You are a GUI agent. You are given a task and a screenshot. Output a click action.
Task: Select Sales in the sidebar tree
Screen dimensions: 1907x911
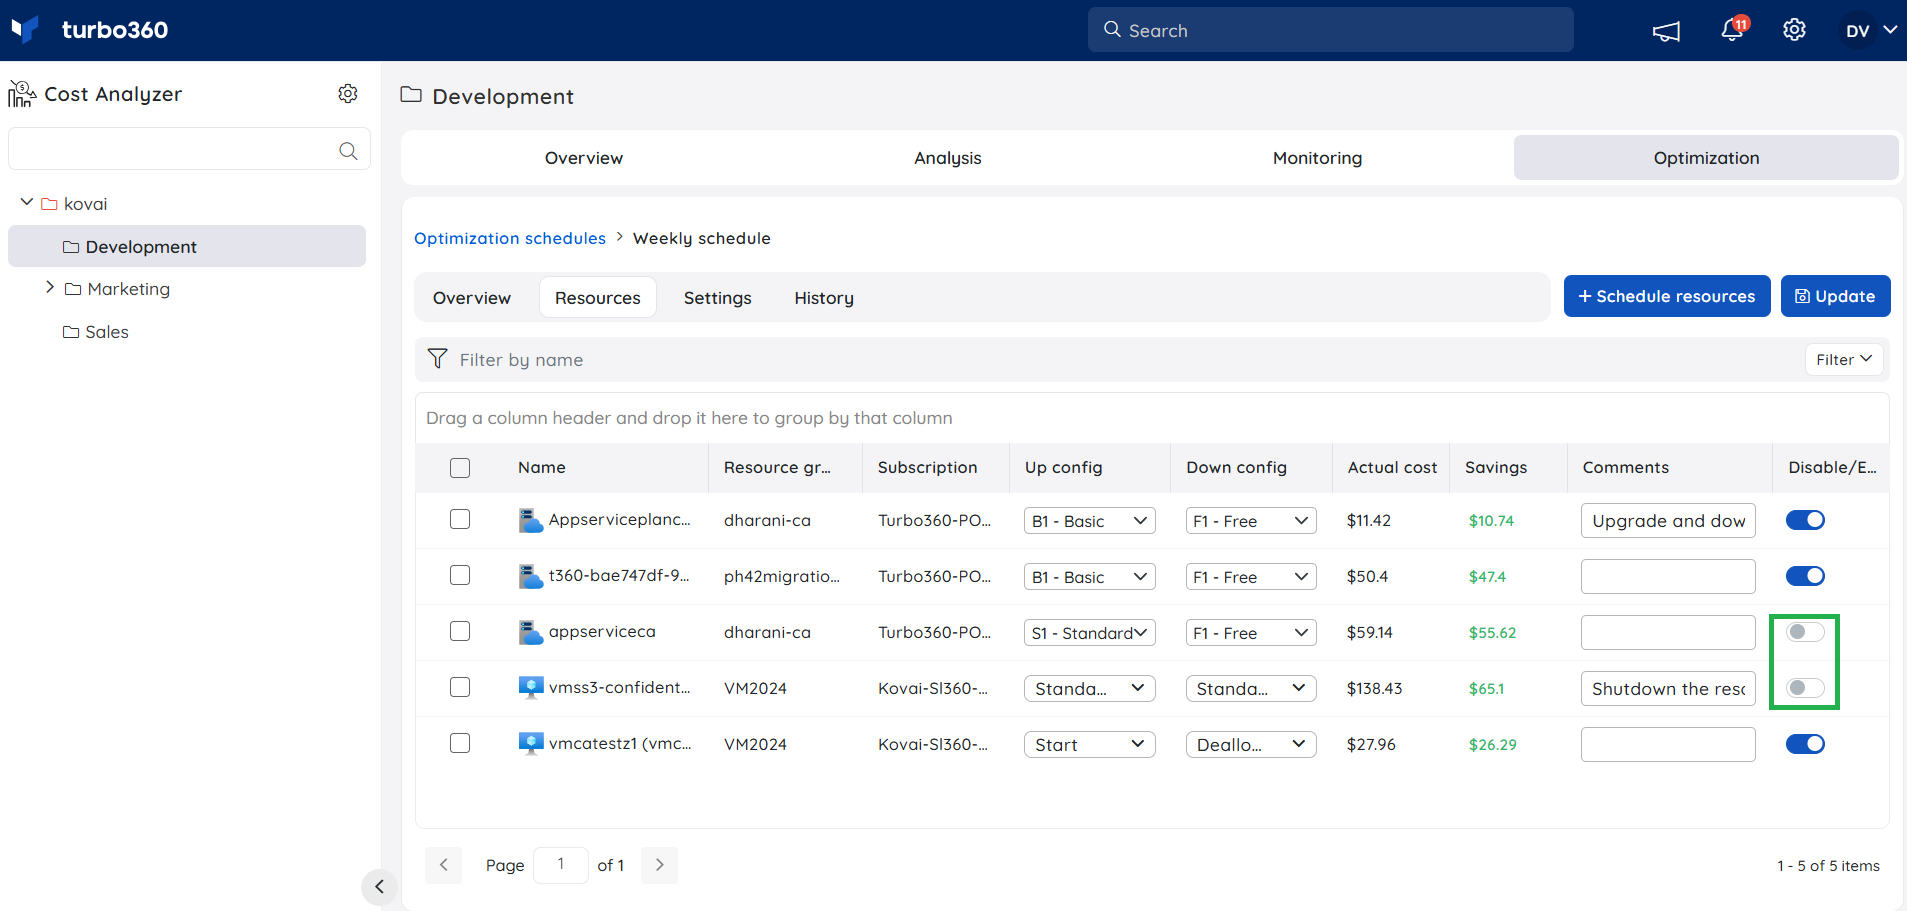[x=107, y=332]
